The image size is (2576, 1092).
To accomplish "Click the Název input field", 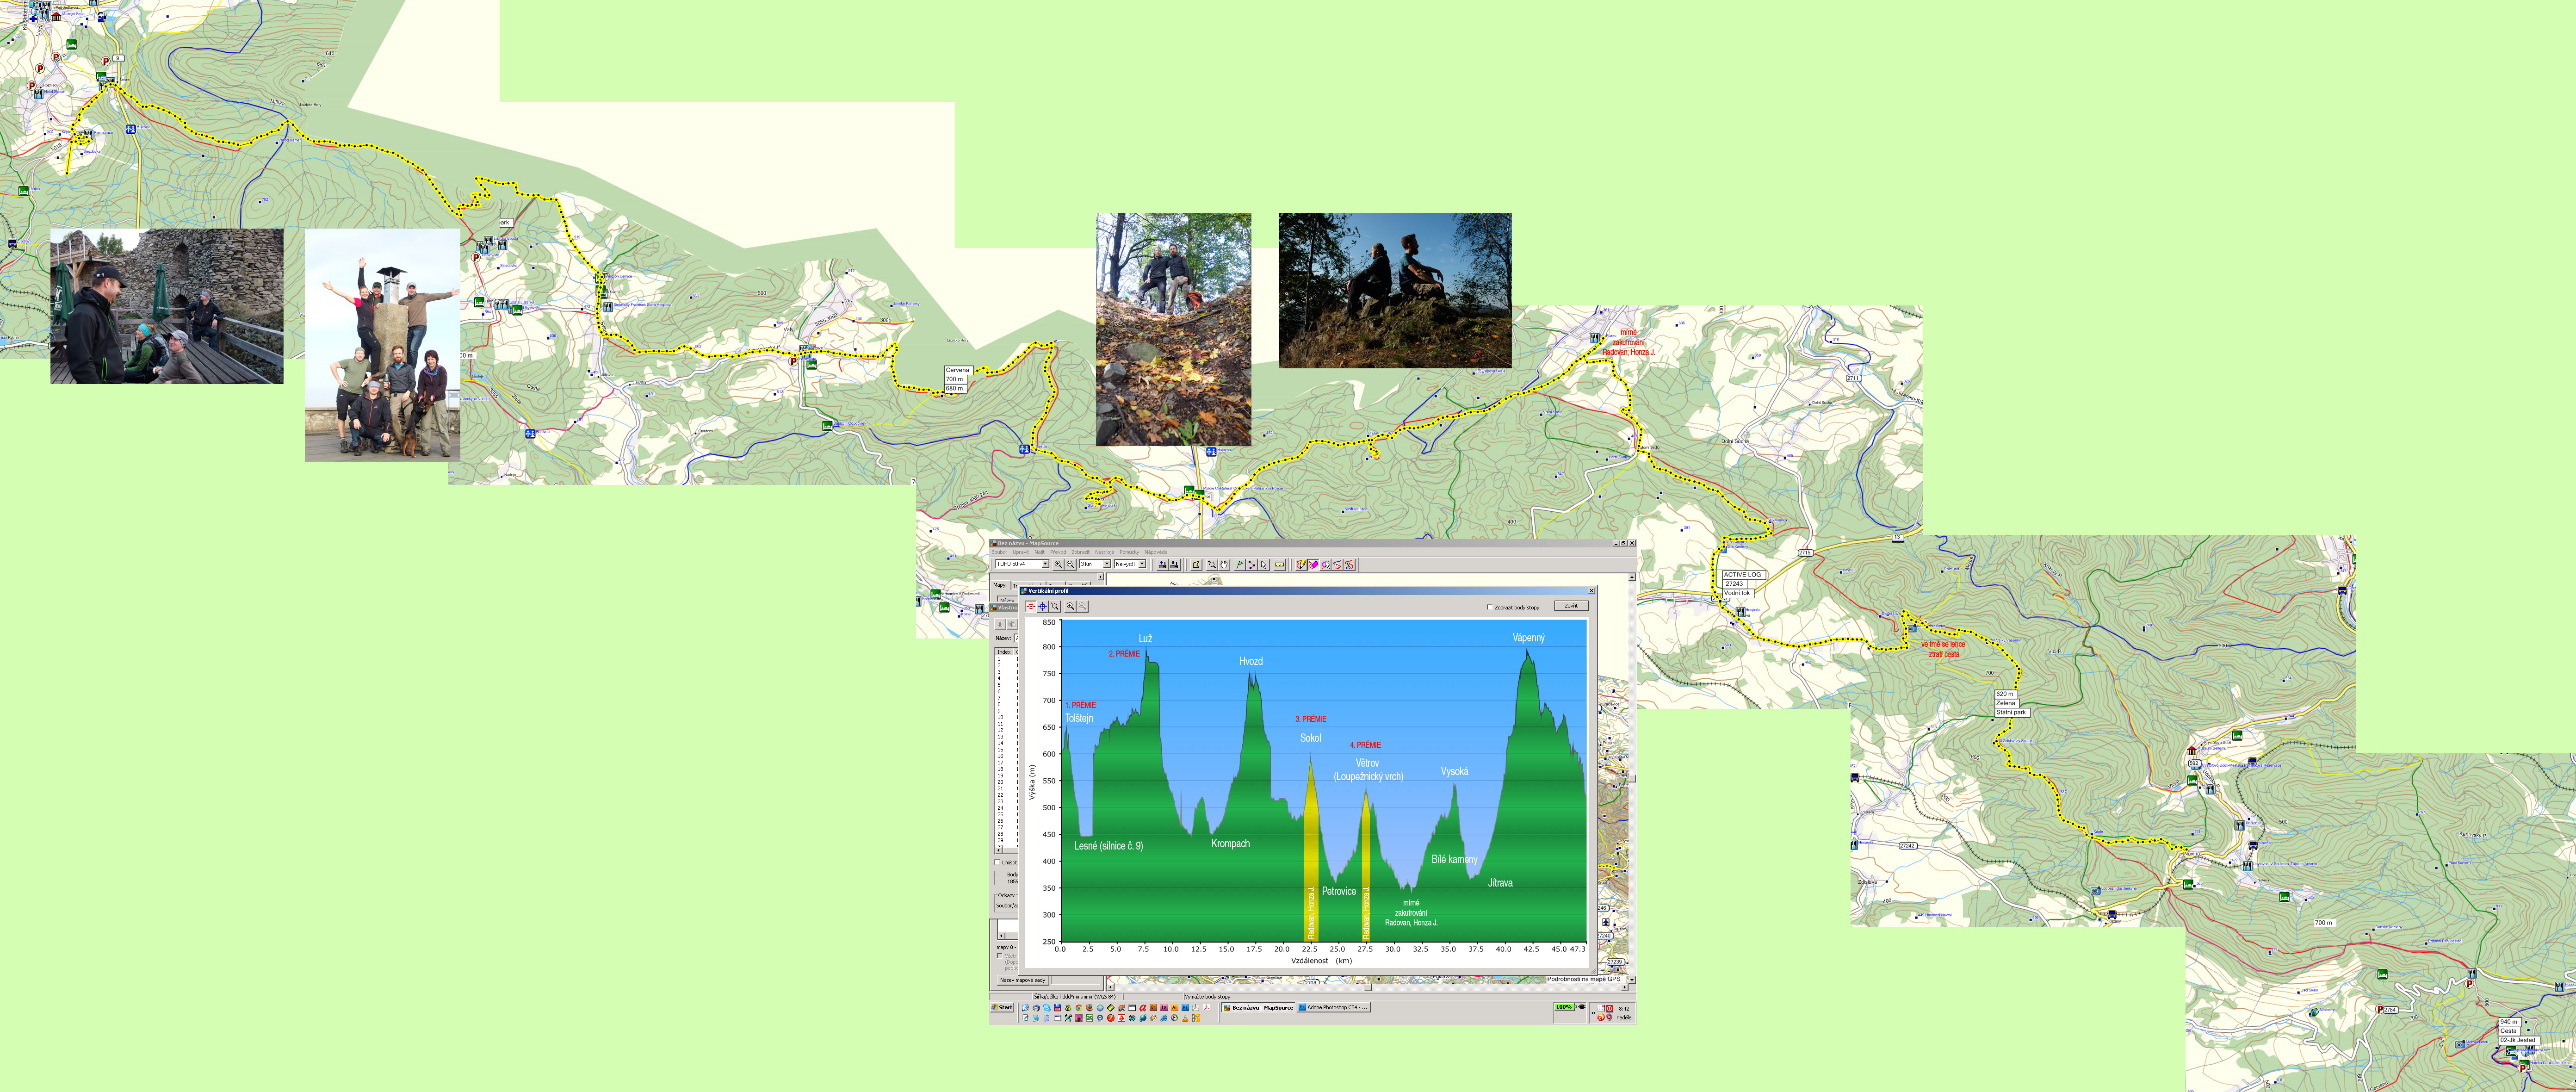I will point(1016,638).
